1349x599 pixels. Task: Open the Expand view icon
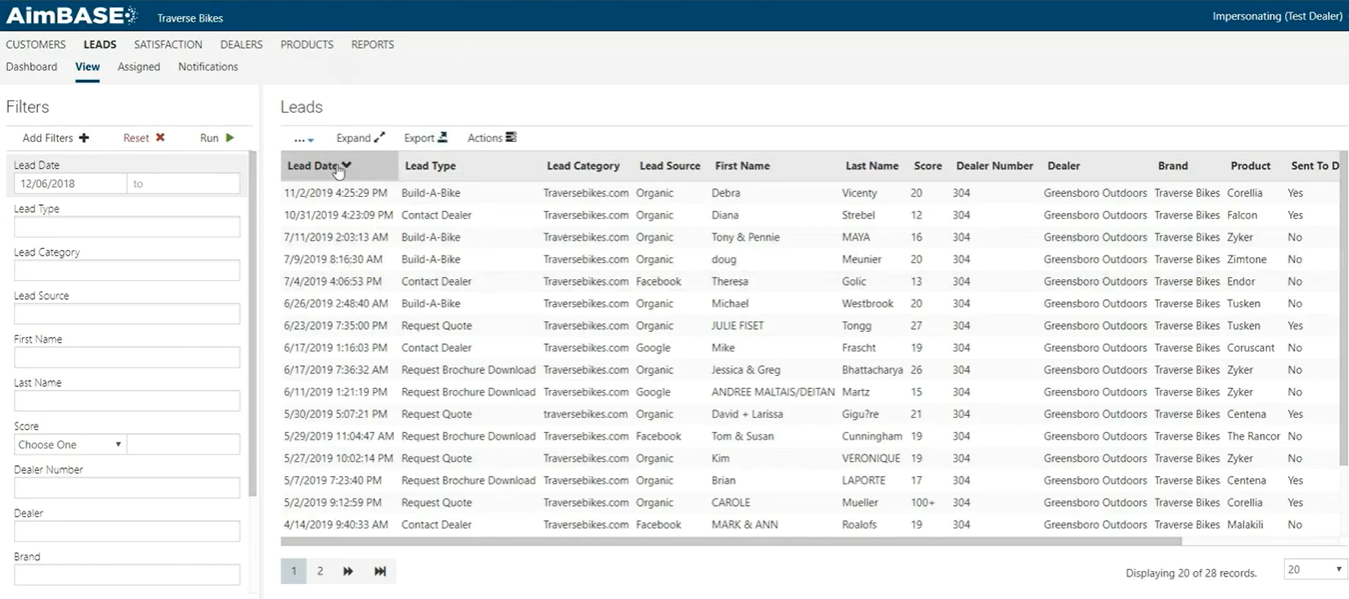point(358,137)
